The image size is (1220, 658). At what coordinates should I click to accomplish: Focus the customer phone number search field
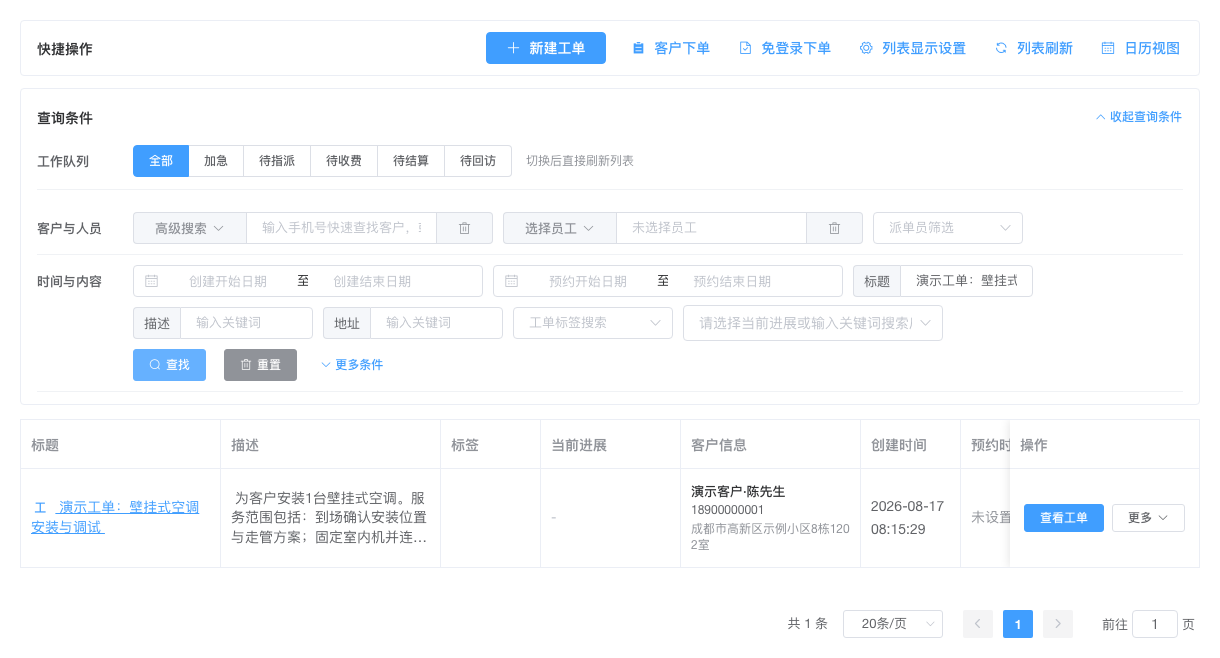(342, 228)
